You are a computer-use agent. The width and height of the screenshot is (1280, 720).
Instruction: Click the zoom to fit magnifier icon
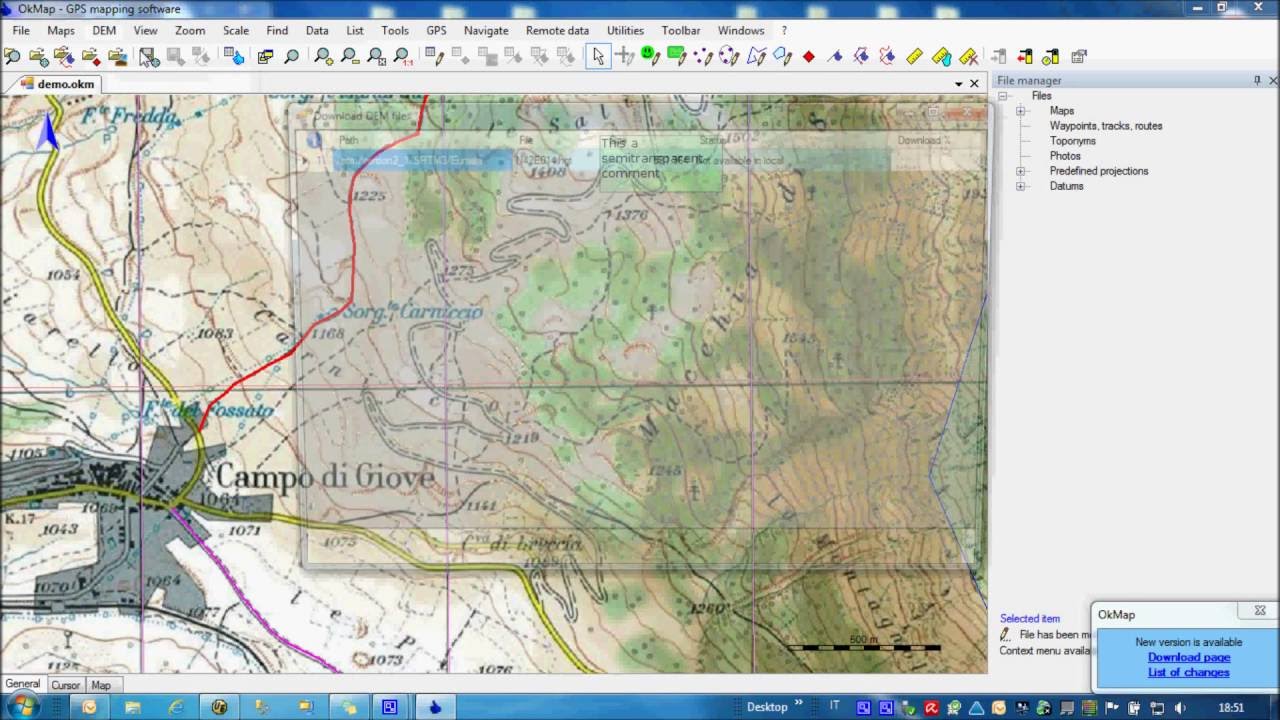click(x=376, y=56)
